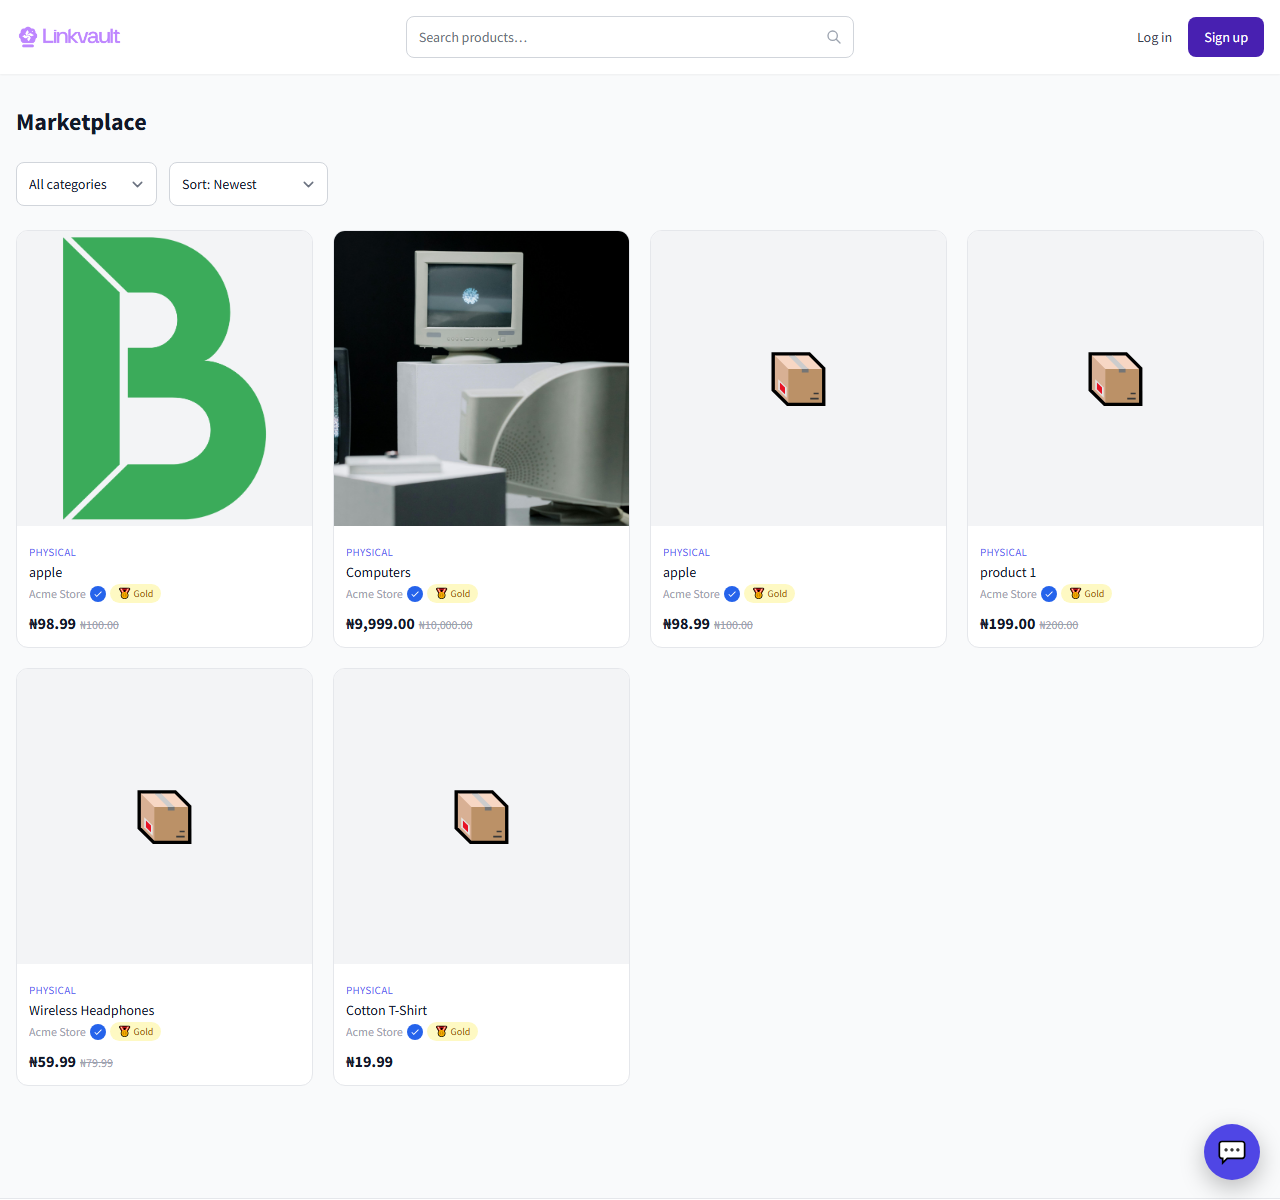
Task: Click Gold badge on Computers card
Action: (x=453, y=594)
